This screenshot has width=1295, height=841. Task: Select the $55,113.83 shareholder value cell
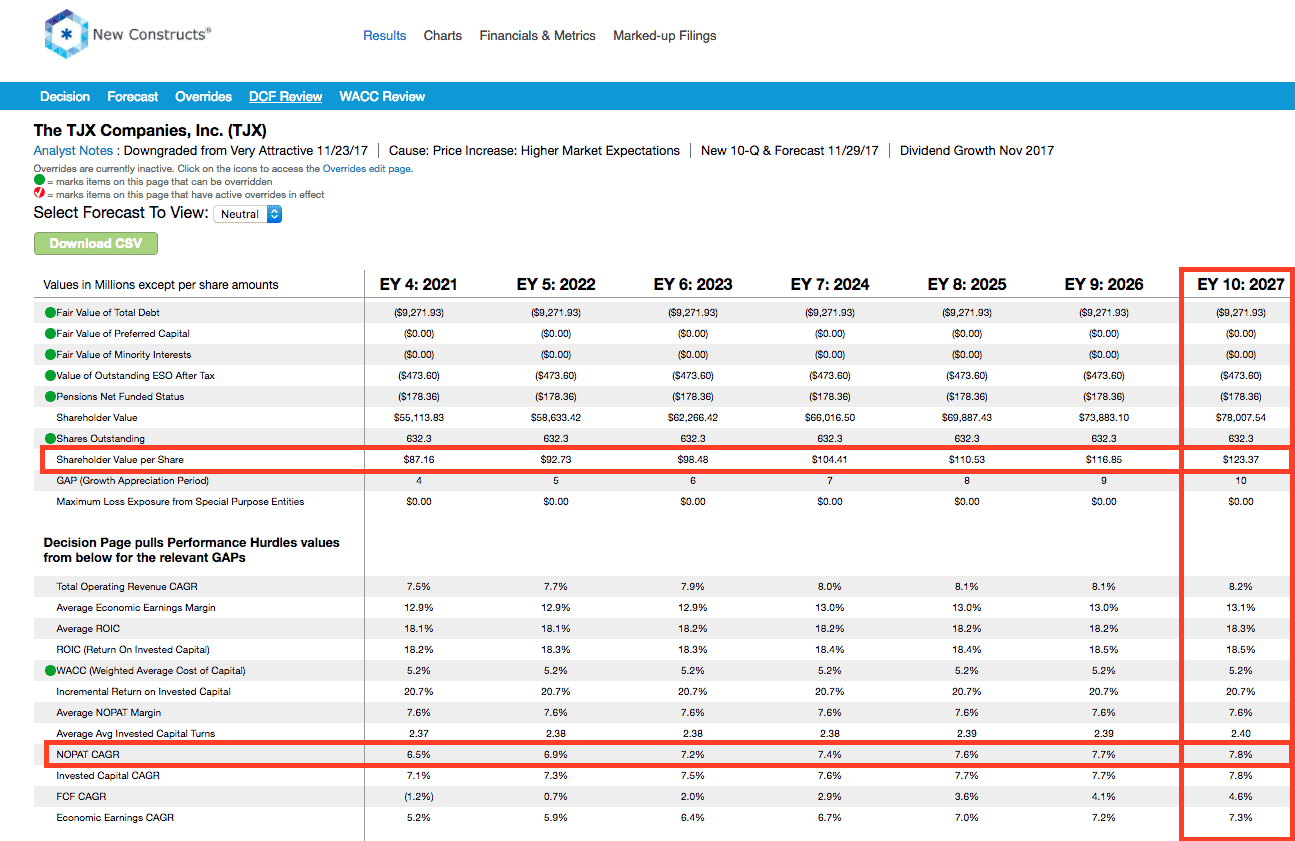click(419, 418)
